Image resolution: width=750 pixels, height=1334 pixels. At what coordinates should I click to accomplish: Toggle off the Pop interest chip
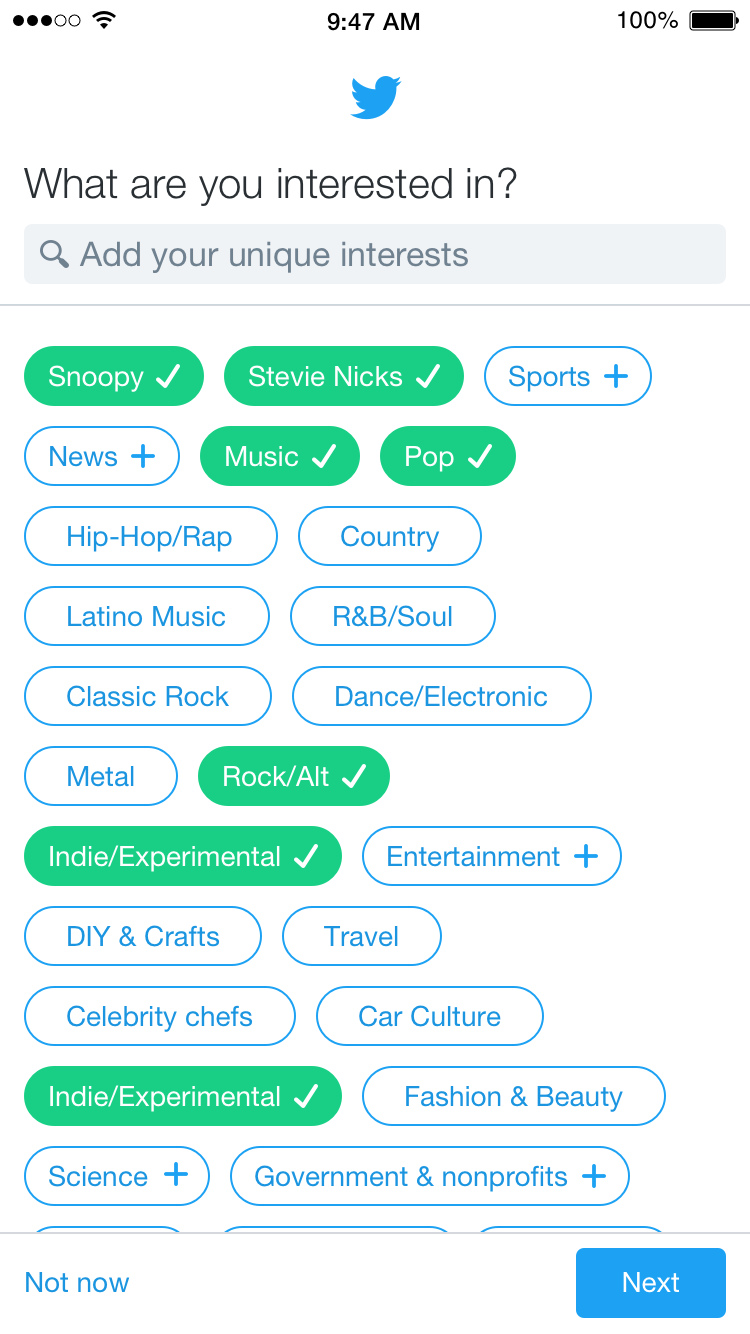coord(447,457)
